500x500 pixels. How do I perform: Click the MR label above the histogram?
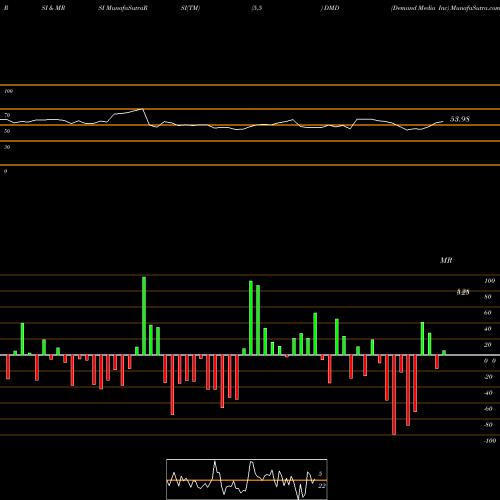click(x=446, y=260)
